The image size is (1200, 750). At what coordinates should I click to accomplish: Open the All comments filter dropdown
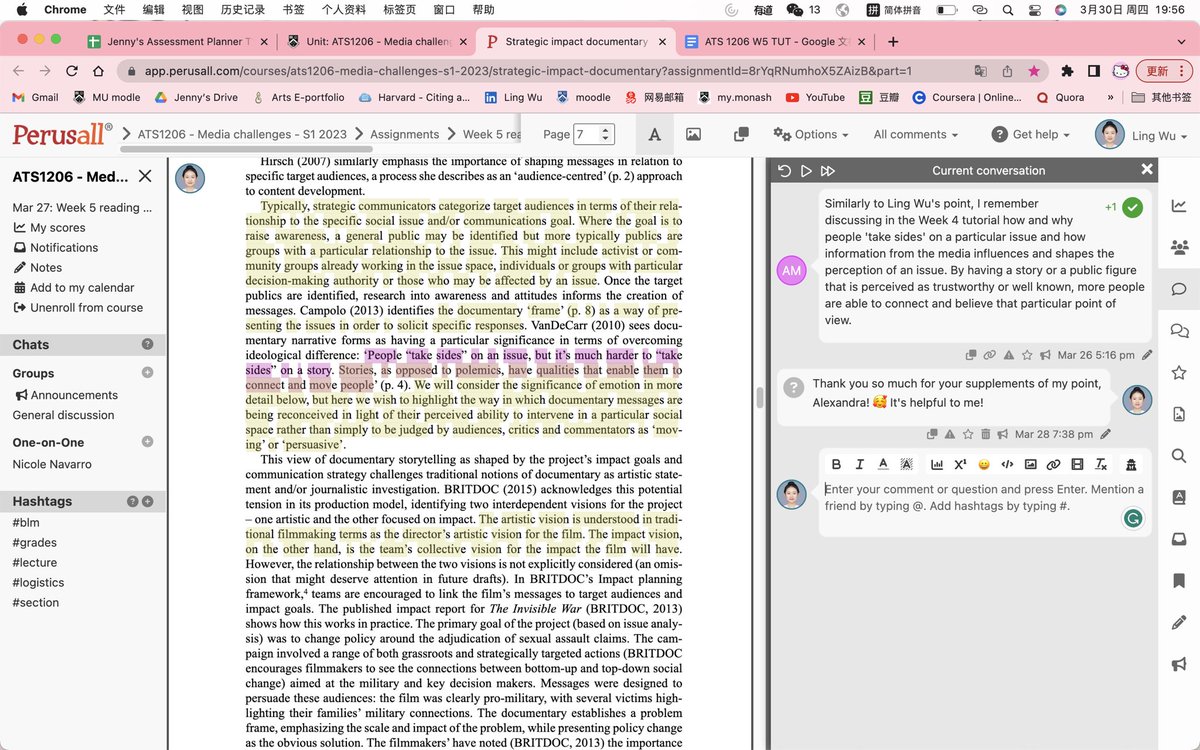tap(915, 134)
